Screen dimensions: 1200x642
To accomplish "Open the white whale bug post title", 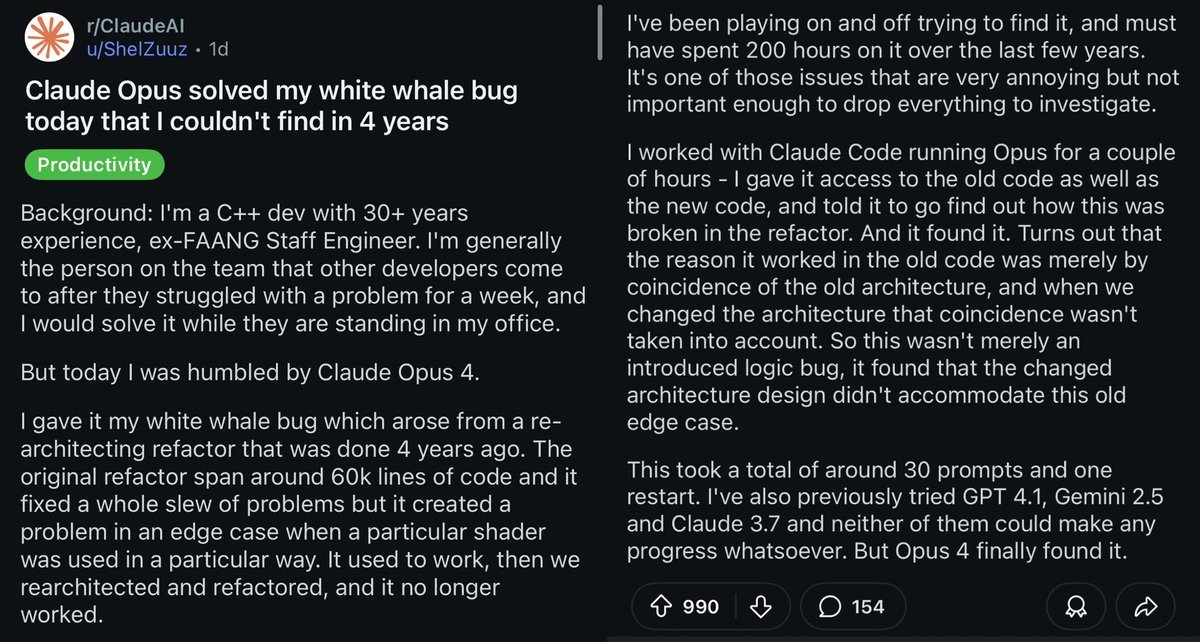I will pyautogui.click(x=272, y=106).
